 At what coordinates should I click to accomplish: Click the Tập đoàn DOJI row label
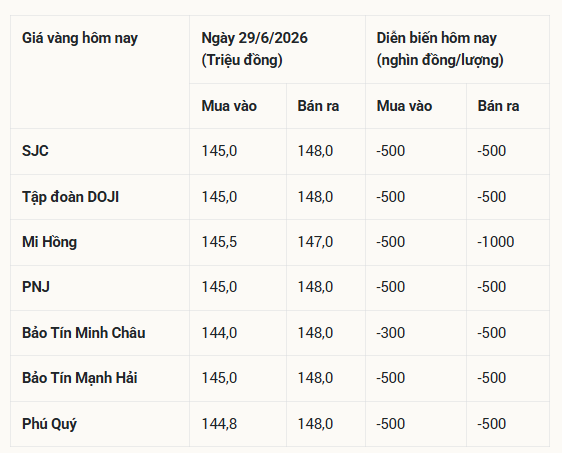[x=70, y=197]
